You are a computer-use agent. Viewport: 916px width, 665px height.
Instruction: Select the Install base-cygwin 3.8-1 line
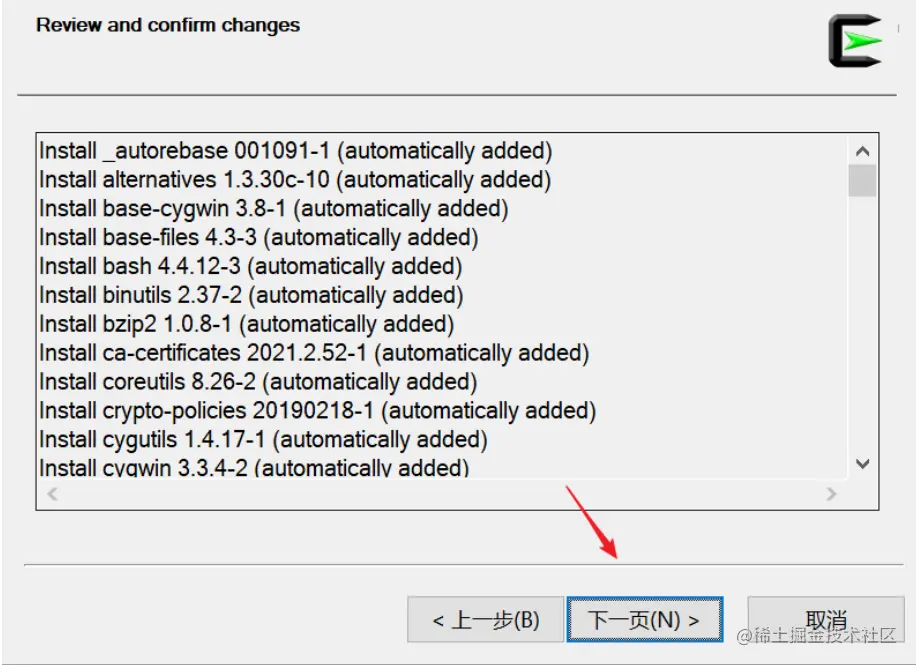tap(273, 209)
